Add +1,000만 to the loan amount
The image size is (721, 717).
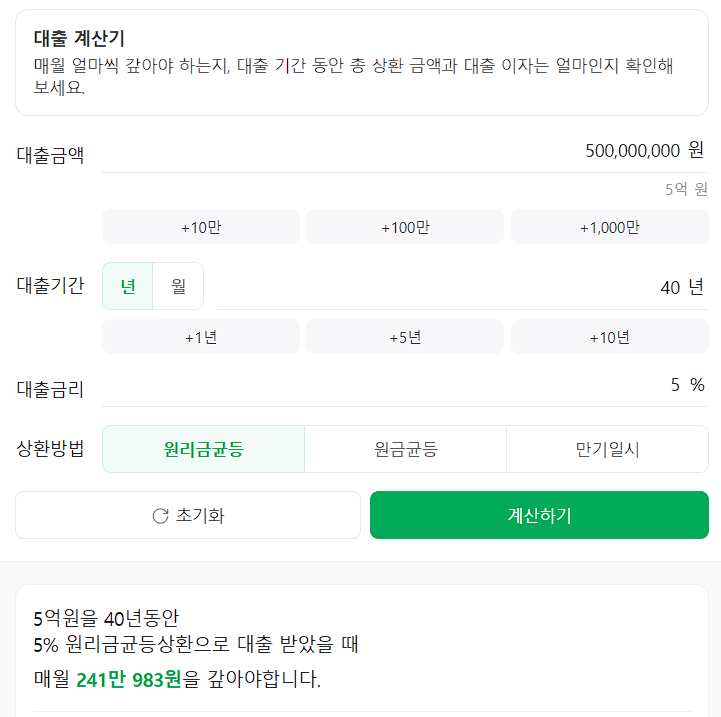[x=609, y=227]
